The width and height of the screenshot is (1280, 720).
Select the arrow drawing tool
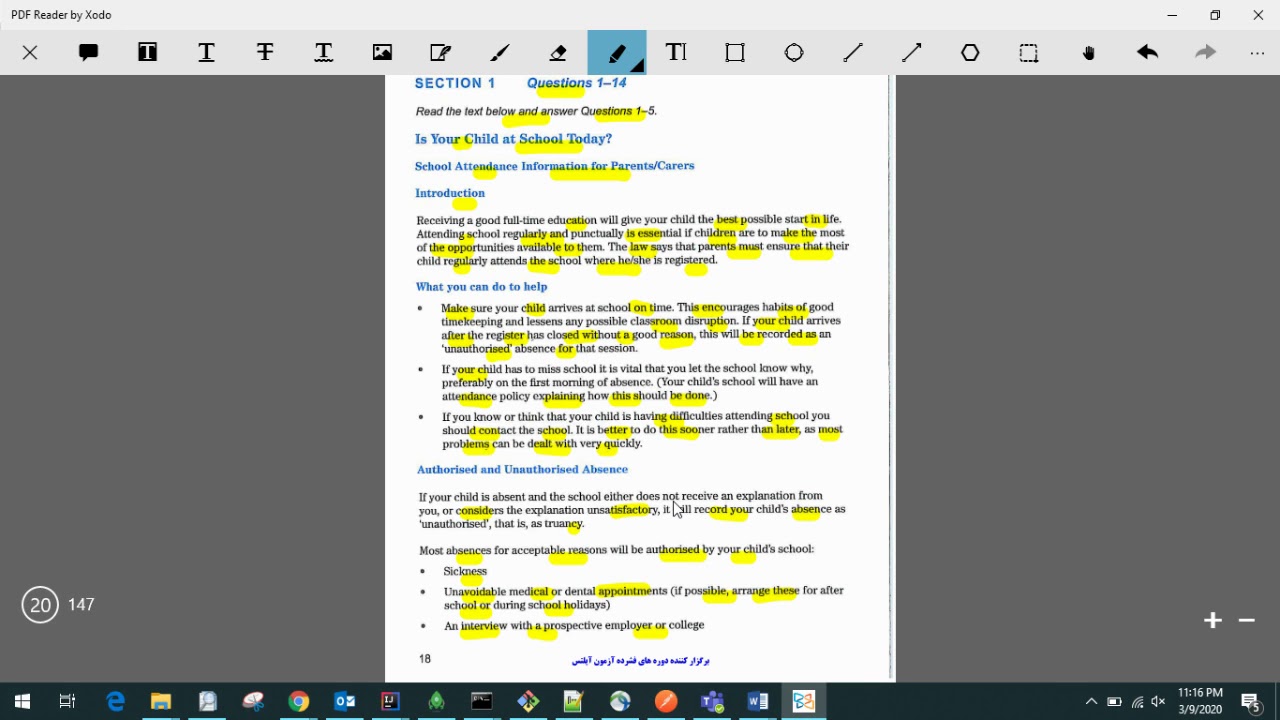click(911, 53)
